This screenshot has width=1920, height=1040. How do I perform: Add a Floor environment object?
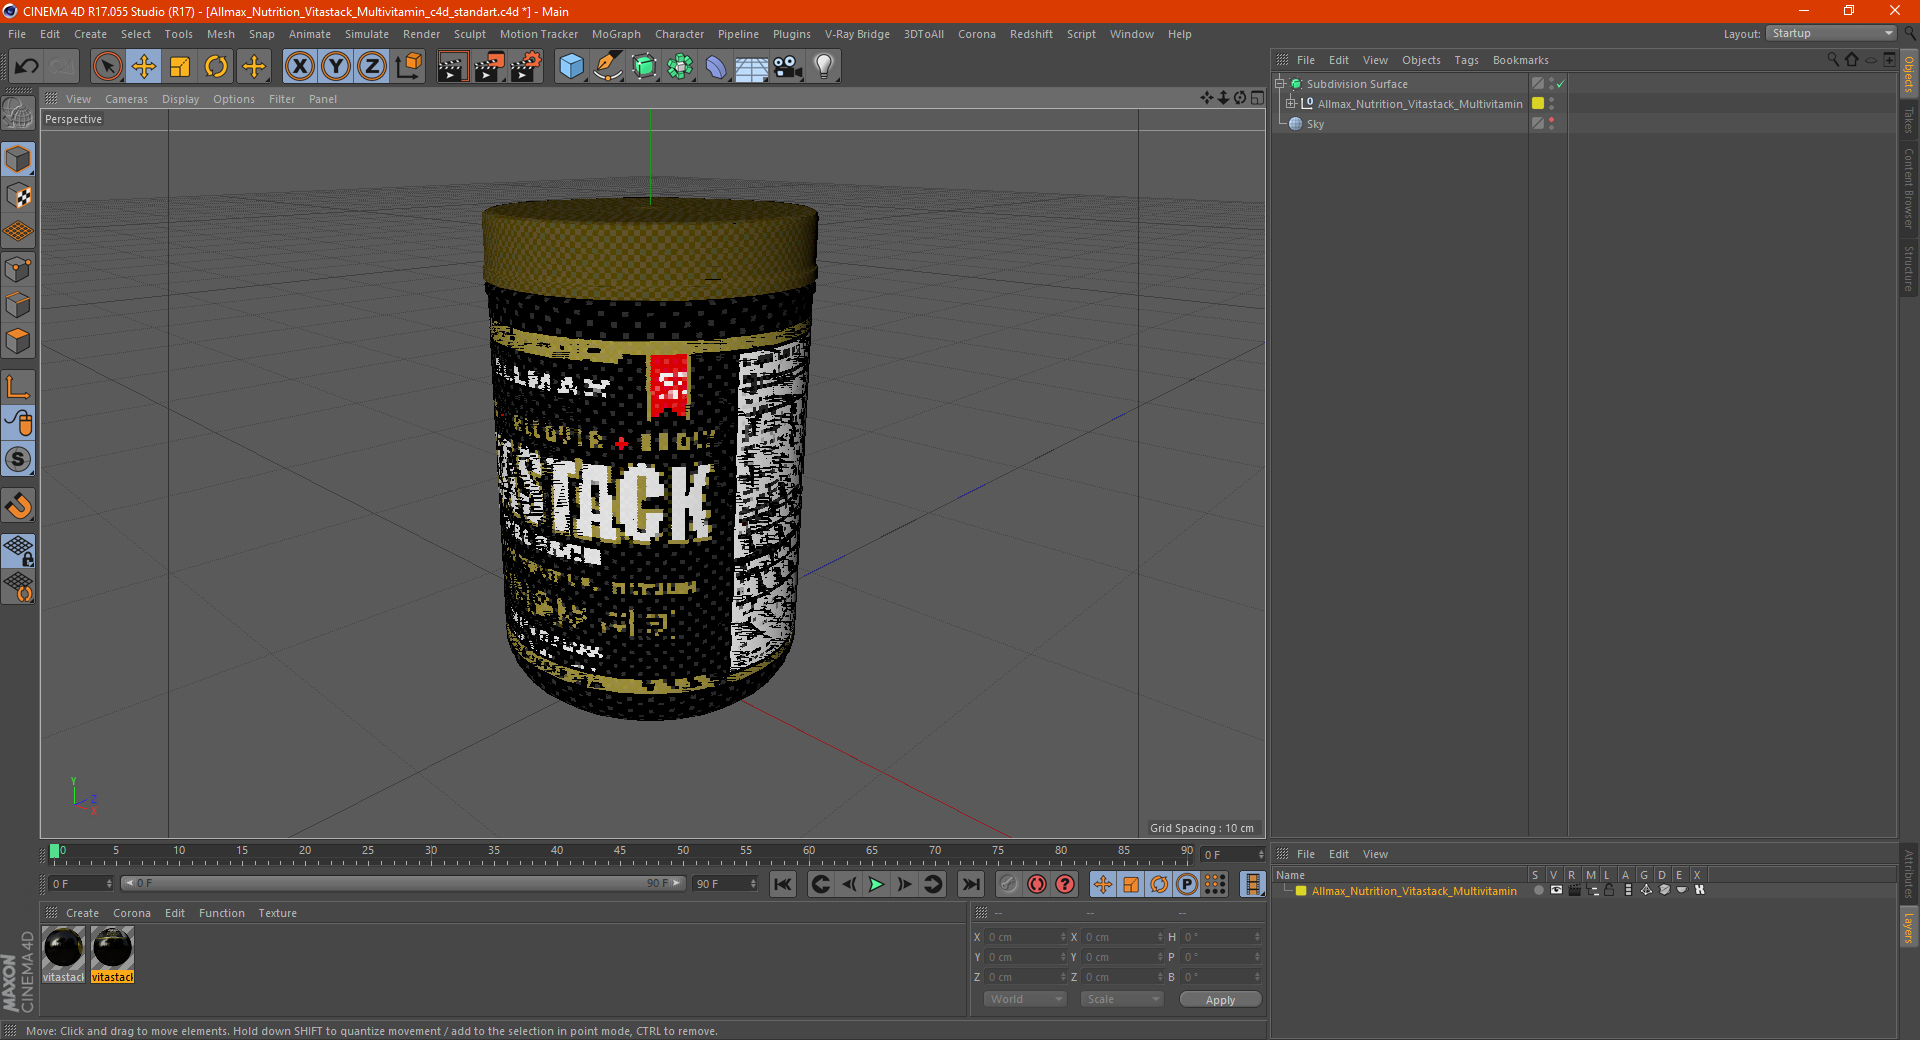coord(752,67)
